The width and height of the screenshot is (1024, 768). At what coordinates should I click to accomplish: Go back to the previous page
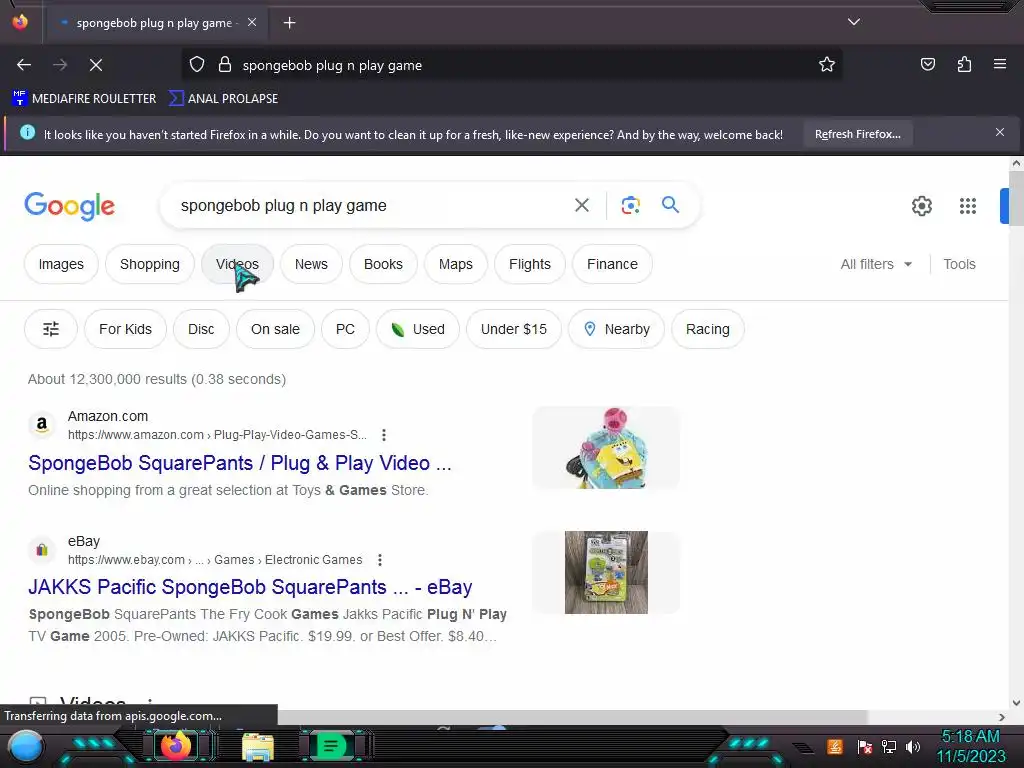pos(24,65)
